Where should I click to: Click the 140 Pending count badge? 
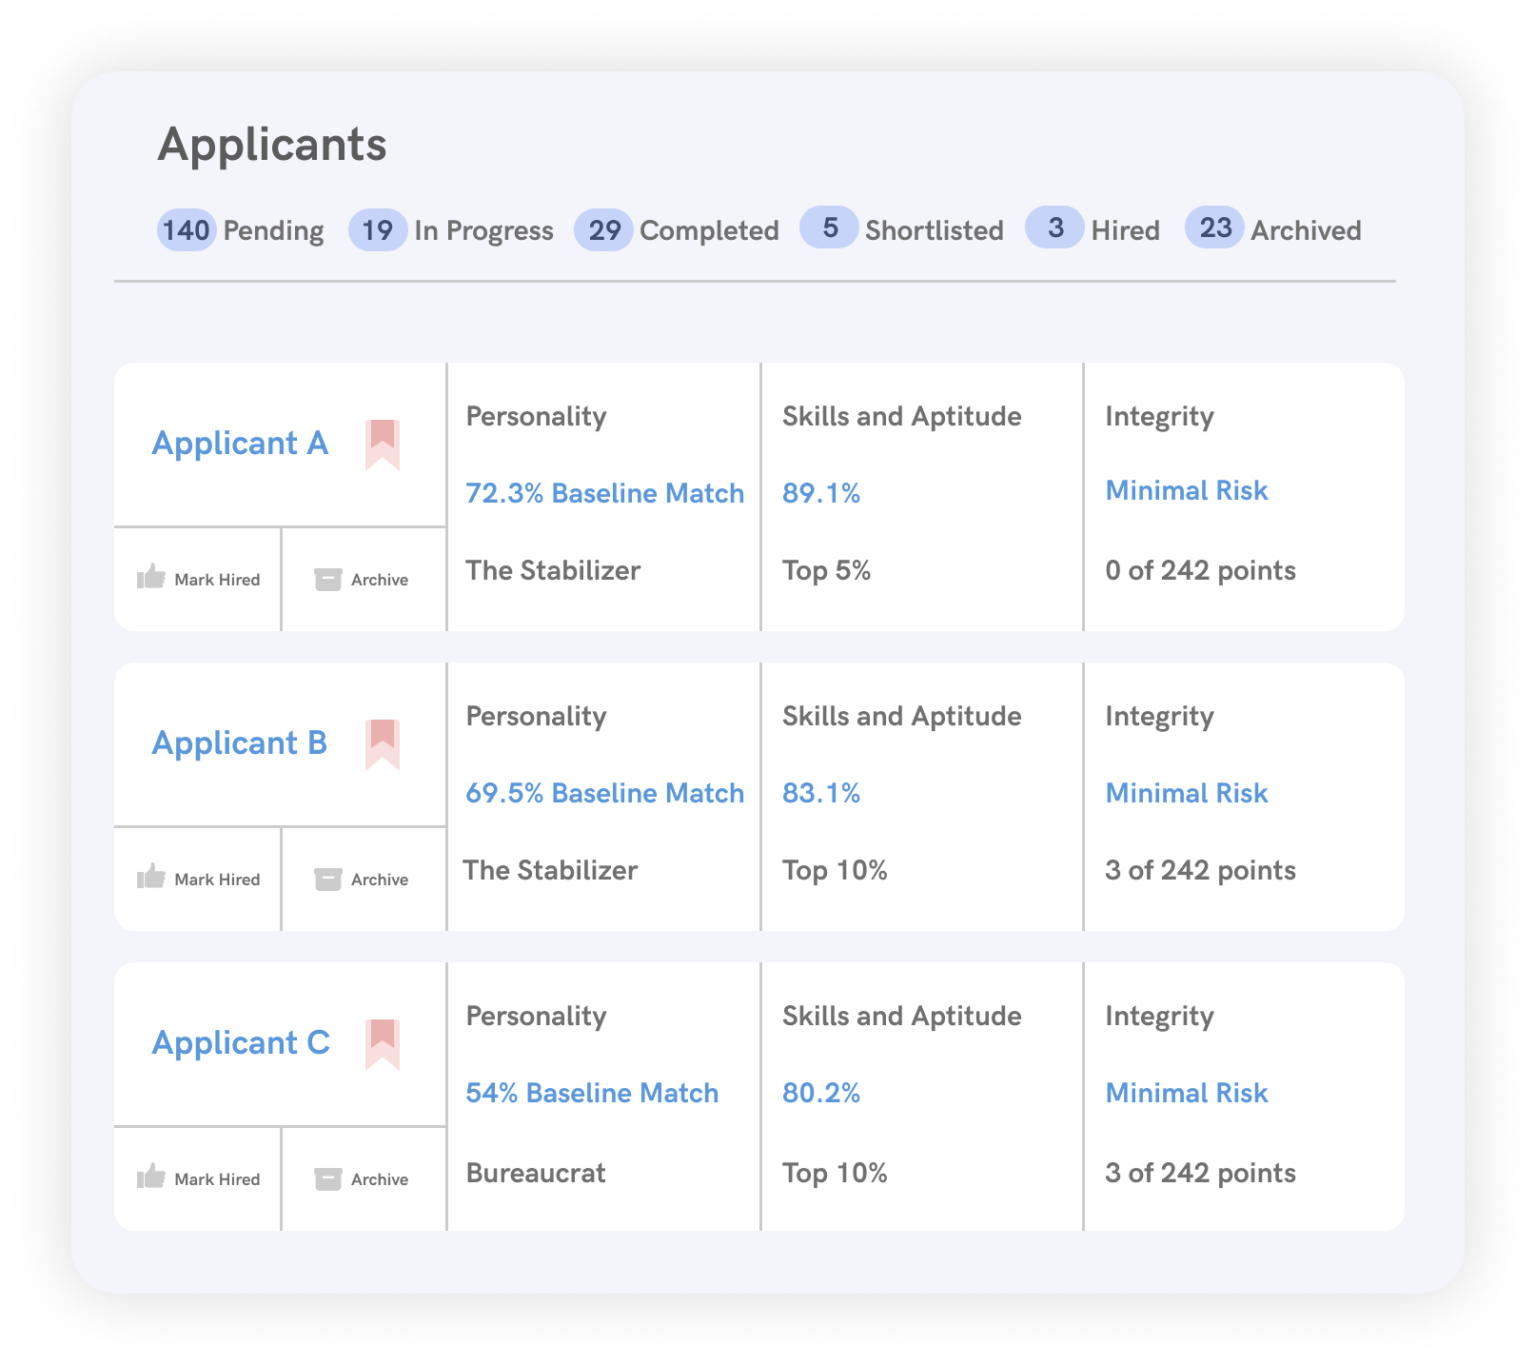point(187,229)
